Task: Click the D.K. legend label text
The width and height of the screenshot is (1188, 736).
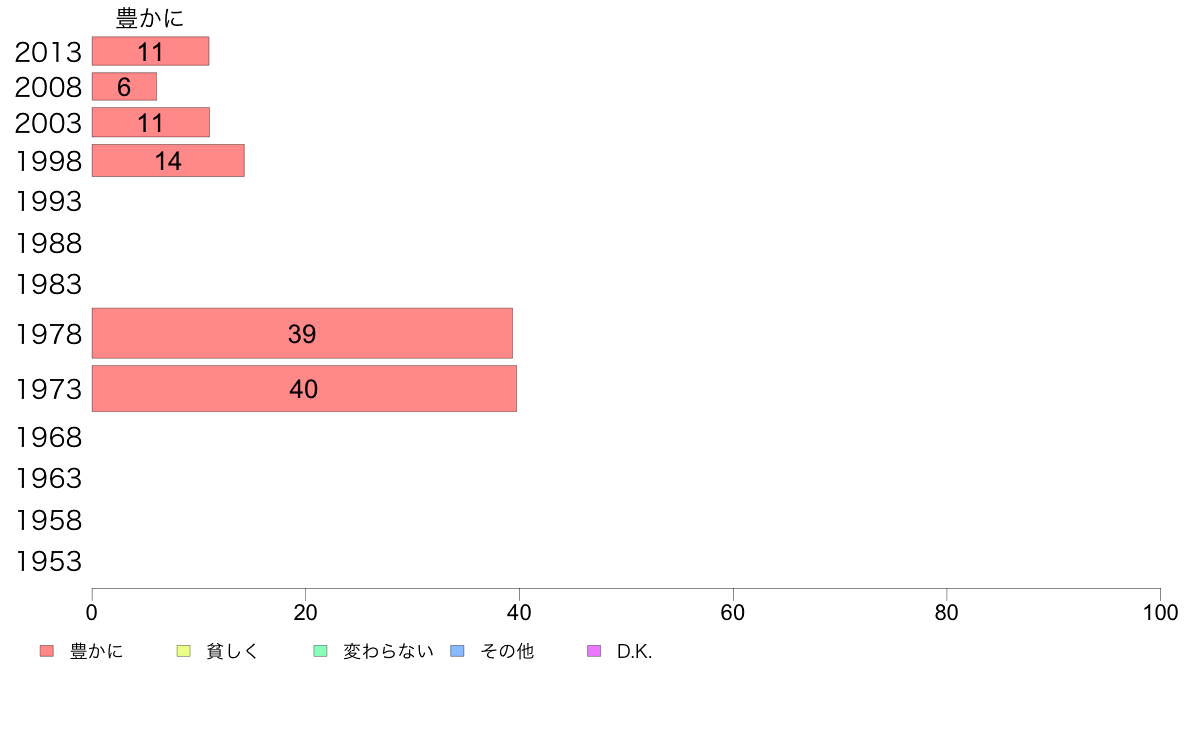Action: pos(634,651)
